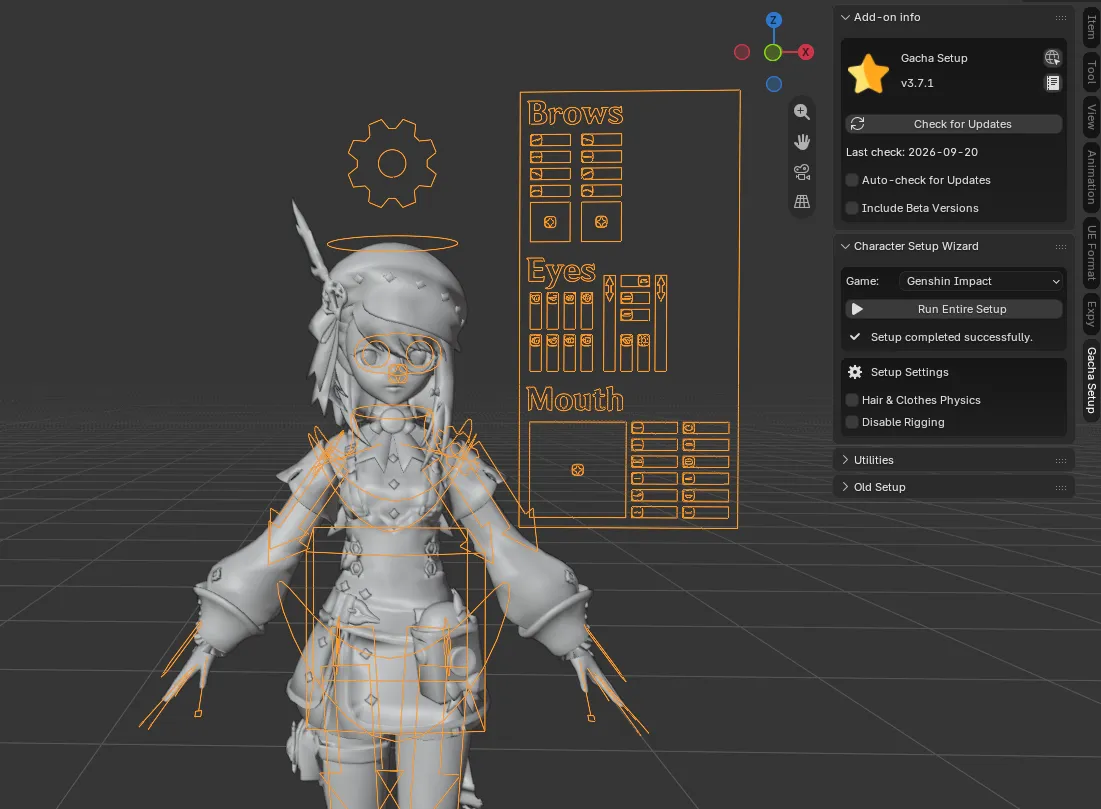Click Old Setup panel drag grip

[x=1060, y=487]
